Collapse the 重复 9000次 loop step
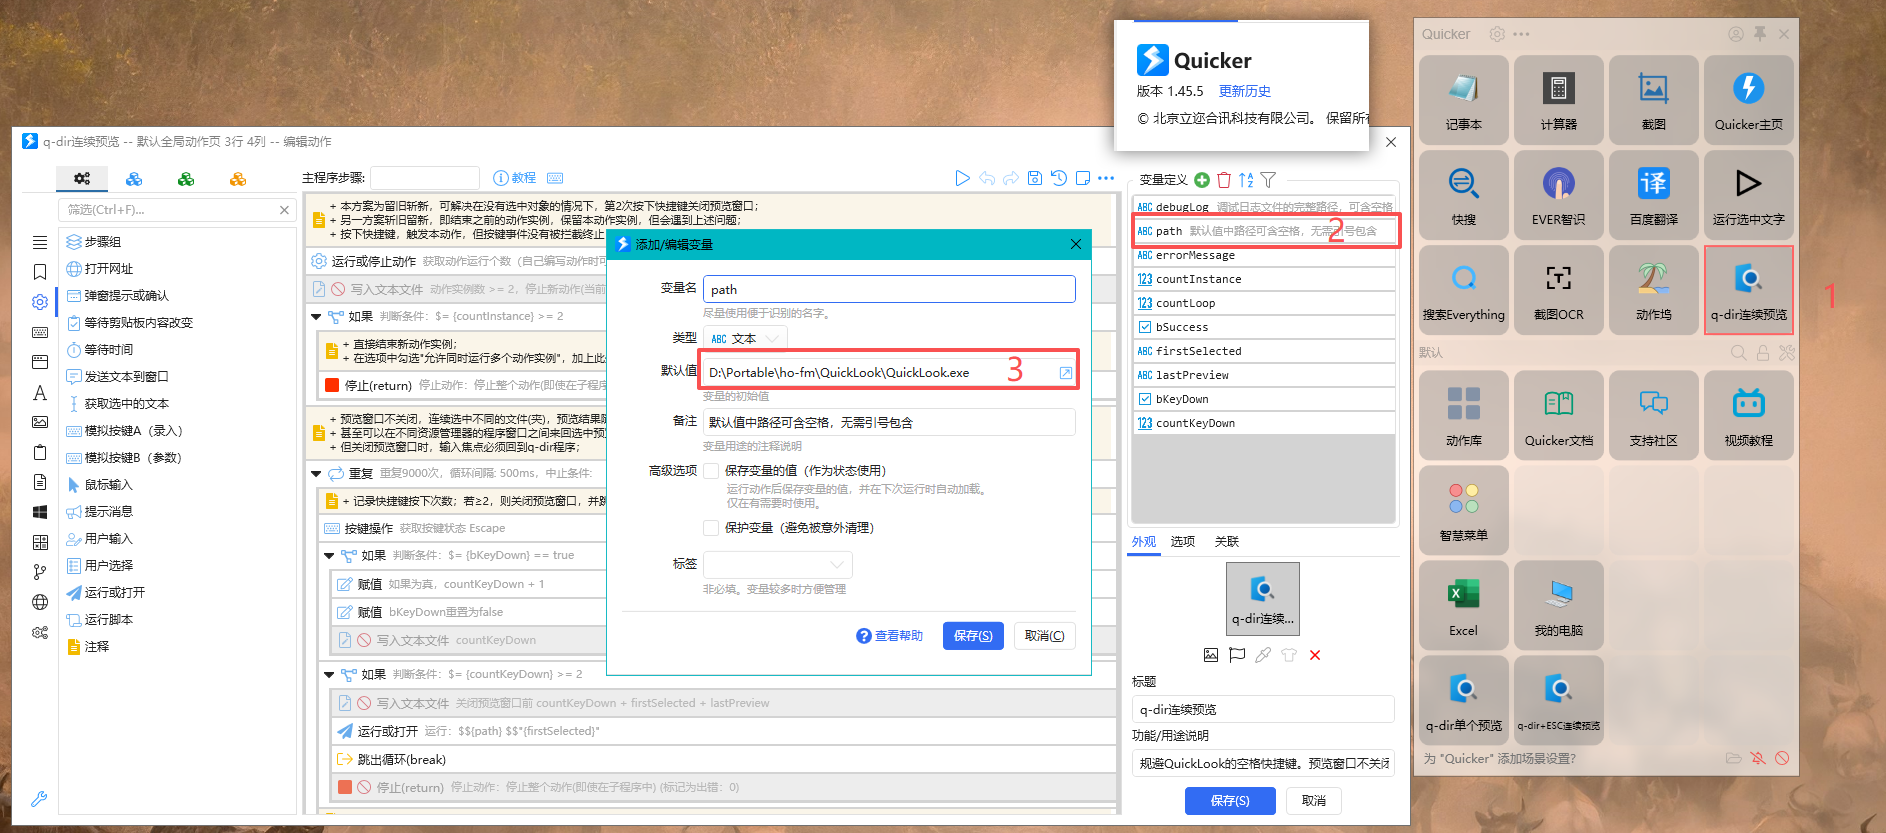The width and height of the screenshot is (1886, 833). click(x=316, y=473)
